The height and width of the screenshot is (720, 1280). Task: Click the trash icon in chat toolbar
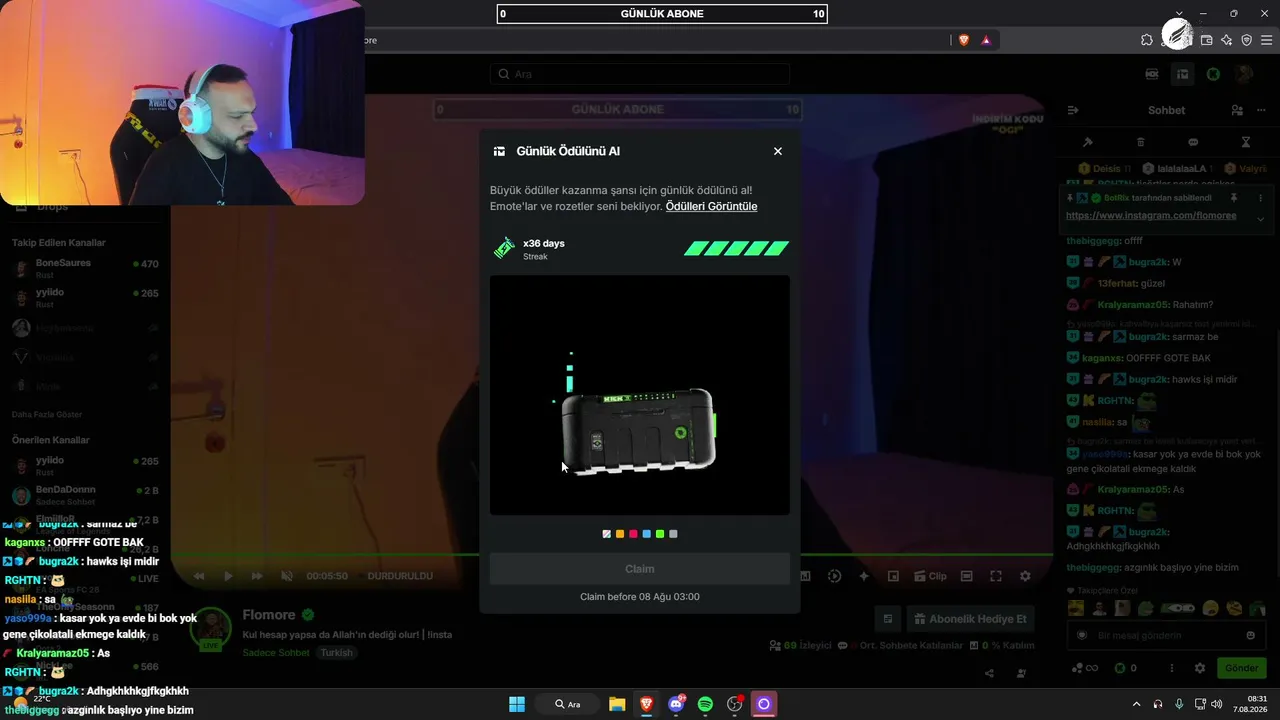coord(1141,142)
